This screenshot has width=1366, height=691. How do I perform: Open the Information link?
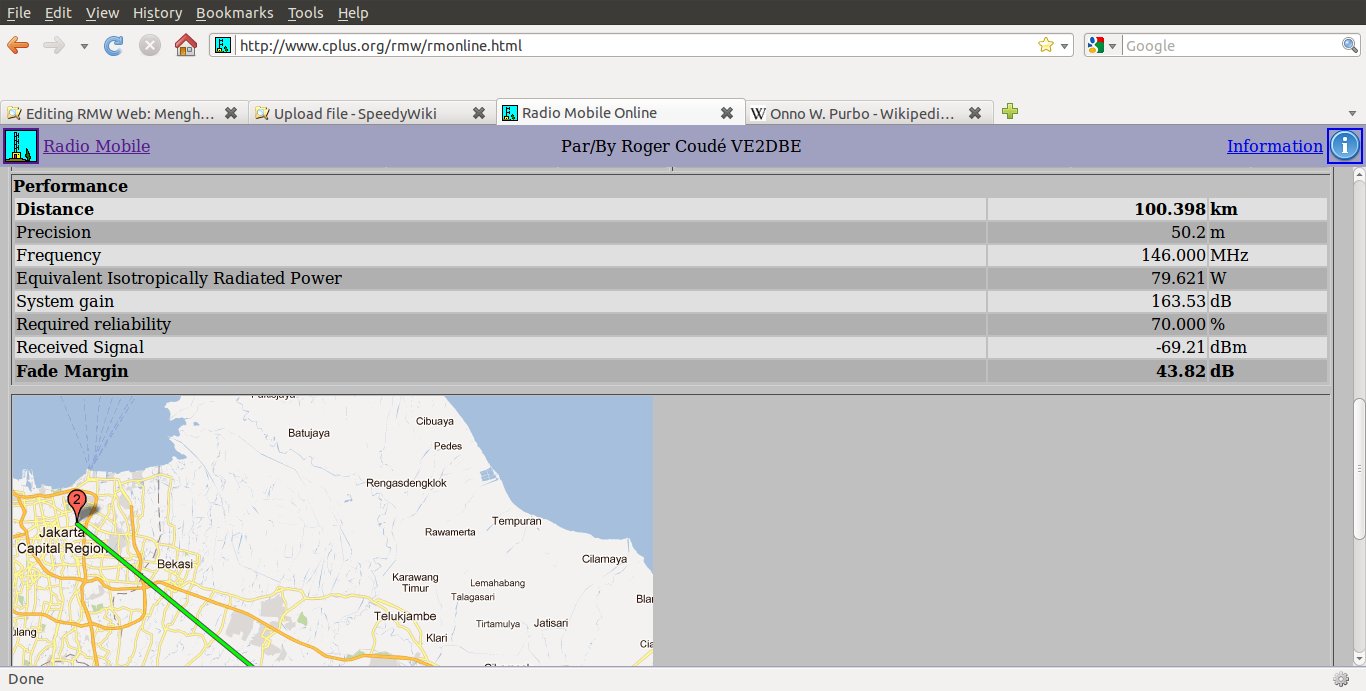point(1274,146)
